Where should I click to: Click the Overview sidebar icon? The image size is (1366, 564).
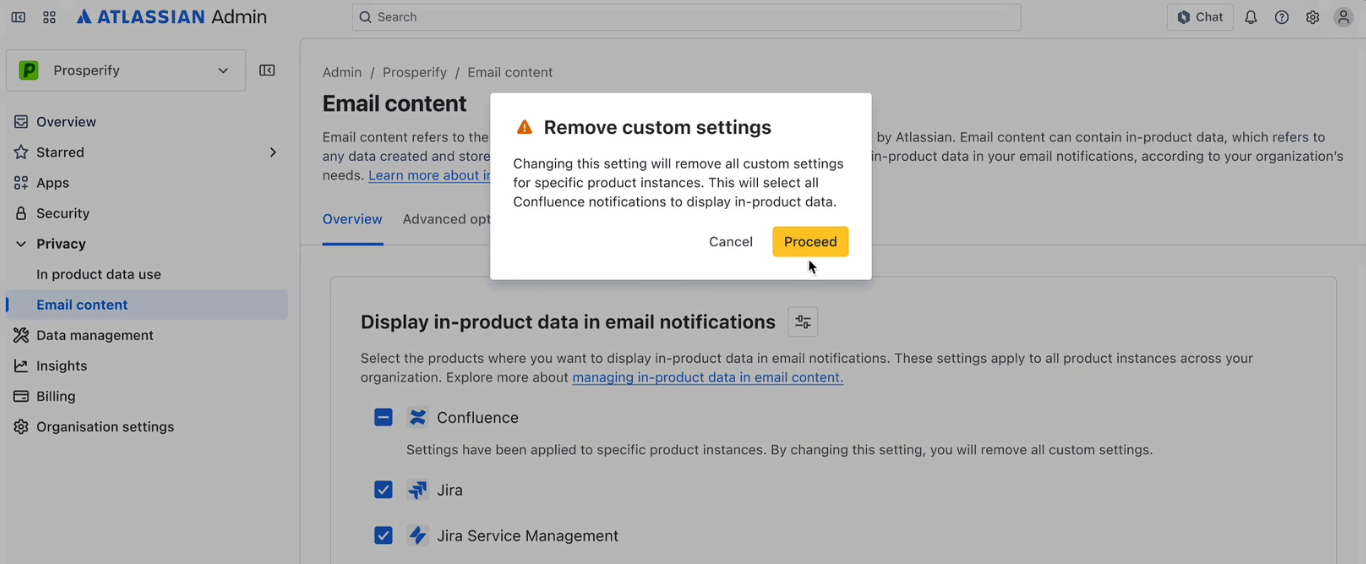click(x=21, y=122)
